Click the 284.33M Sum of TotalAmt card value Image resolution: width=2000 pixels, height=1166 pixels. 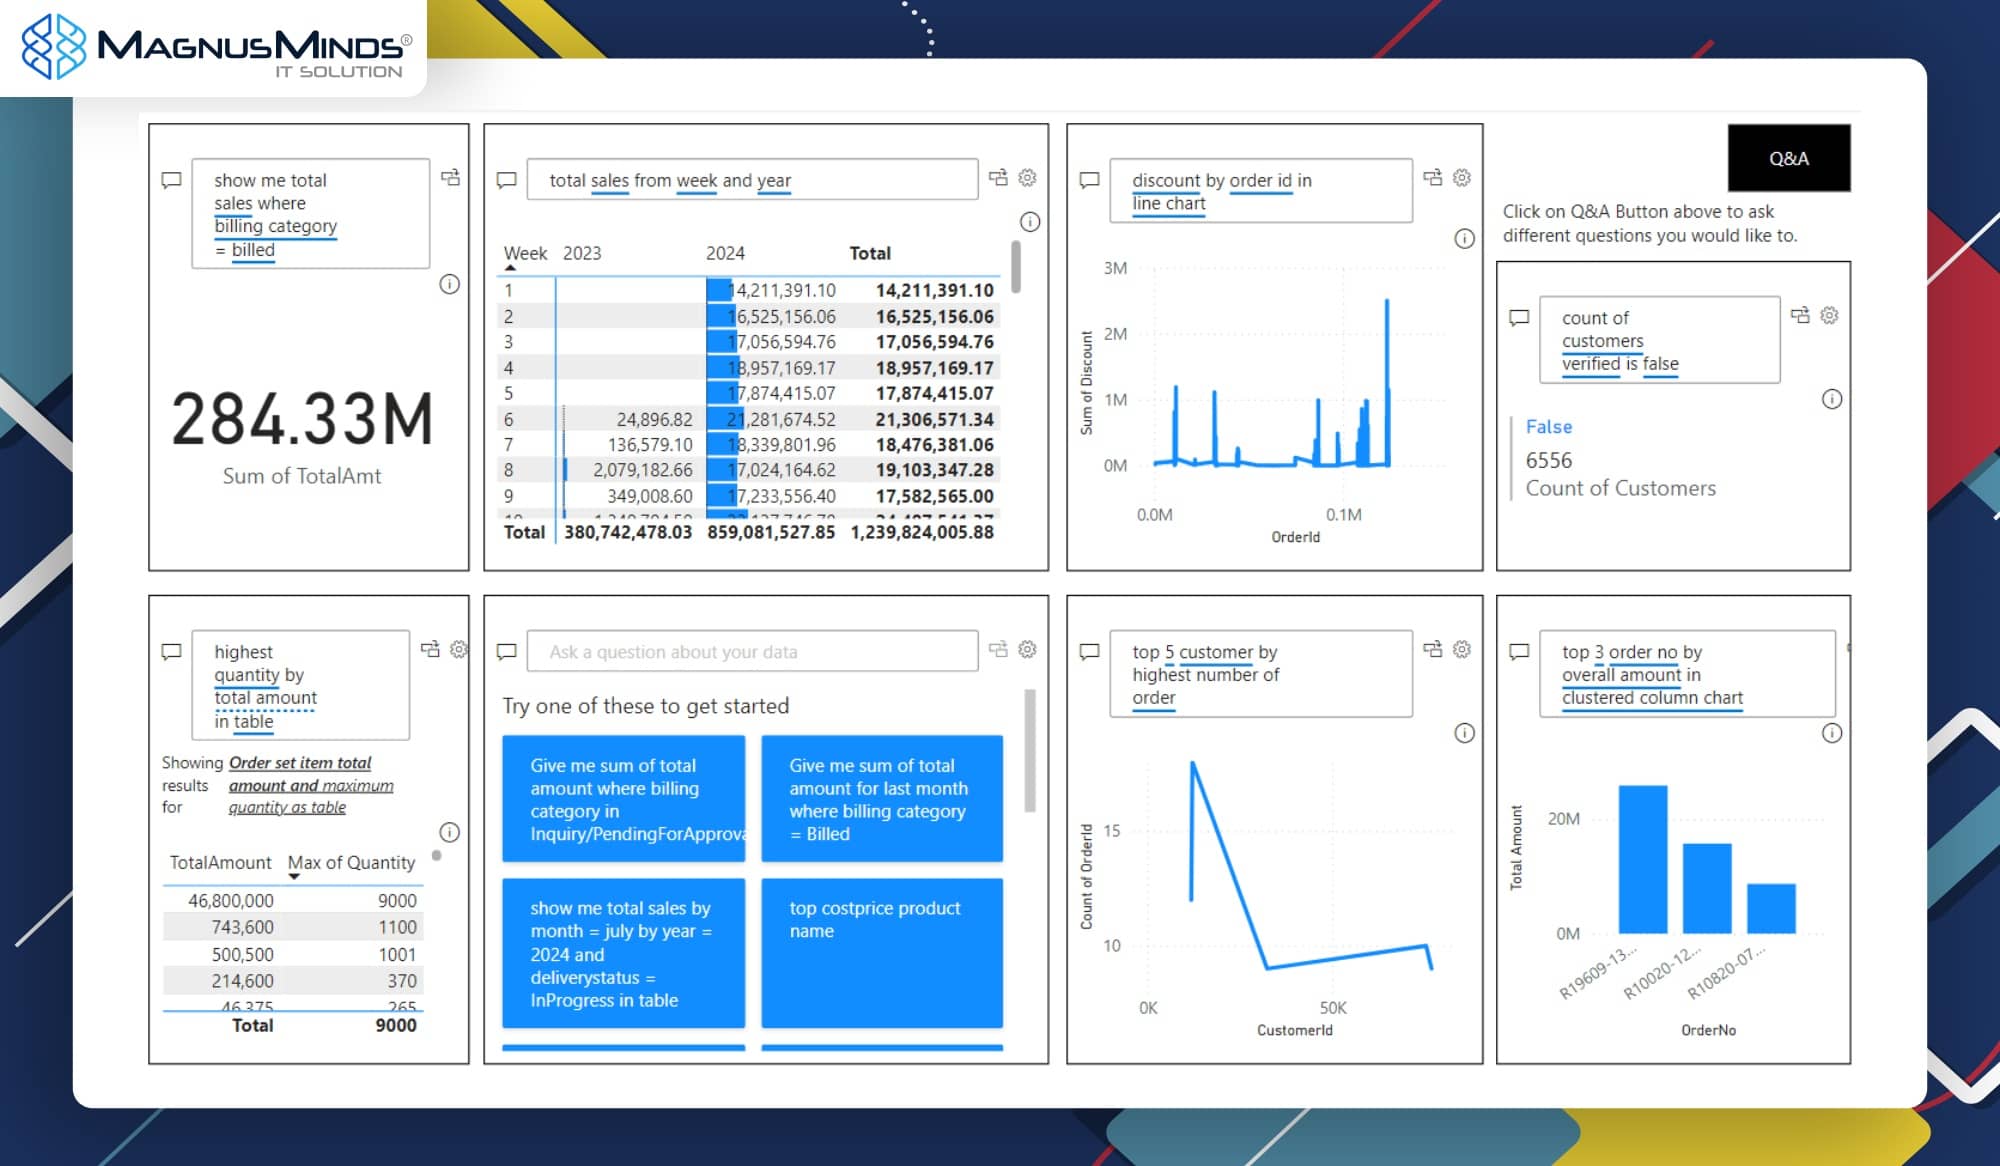coord(302,418)
